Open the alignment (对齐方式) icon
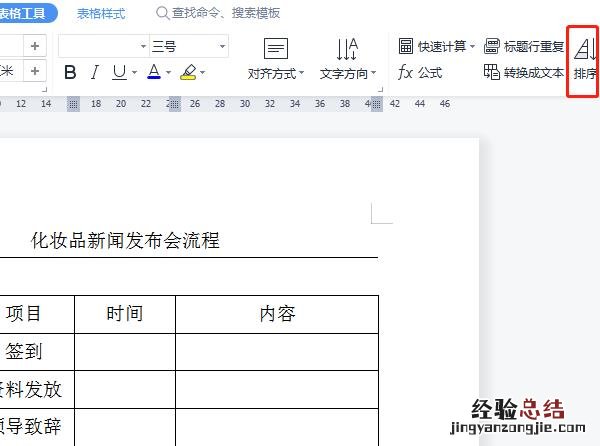 [x=276, y=49]
